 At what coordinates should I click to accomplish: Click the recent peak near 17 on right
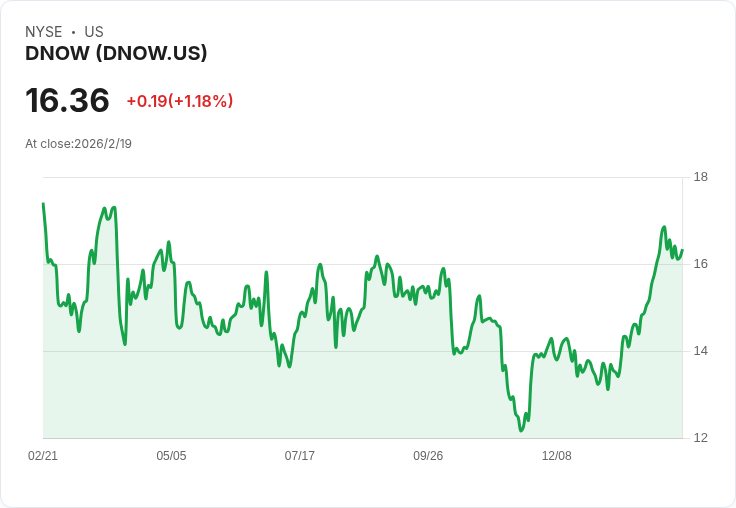point(664,227)
